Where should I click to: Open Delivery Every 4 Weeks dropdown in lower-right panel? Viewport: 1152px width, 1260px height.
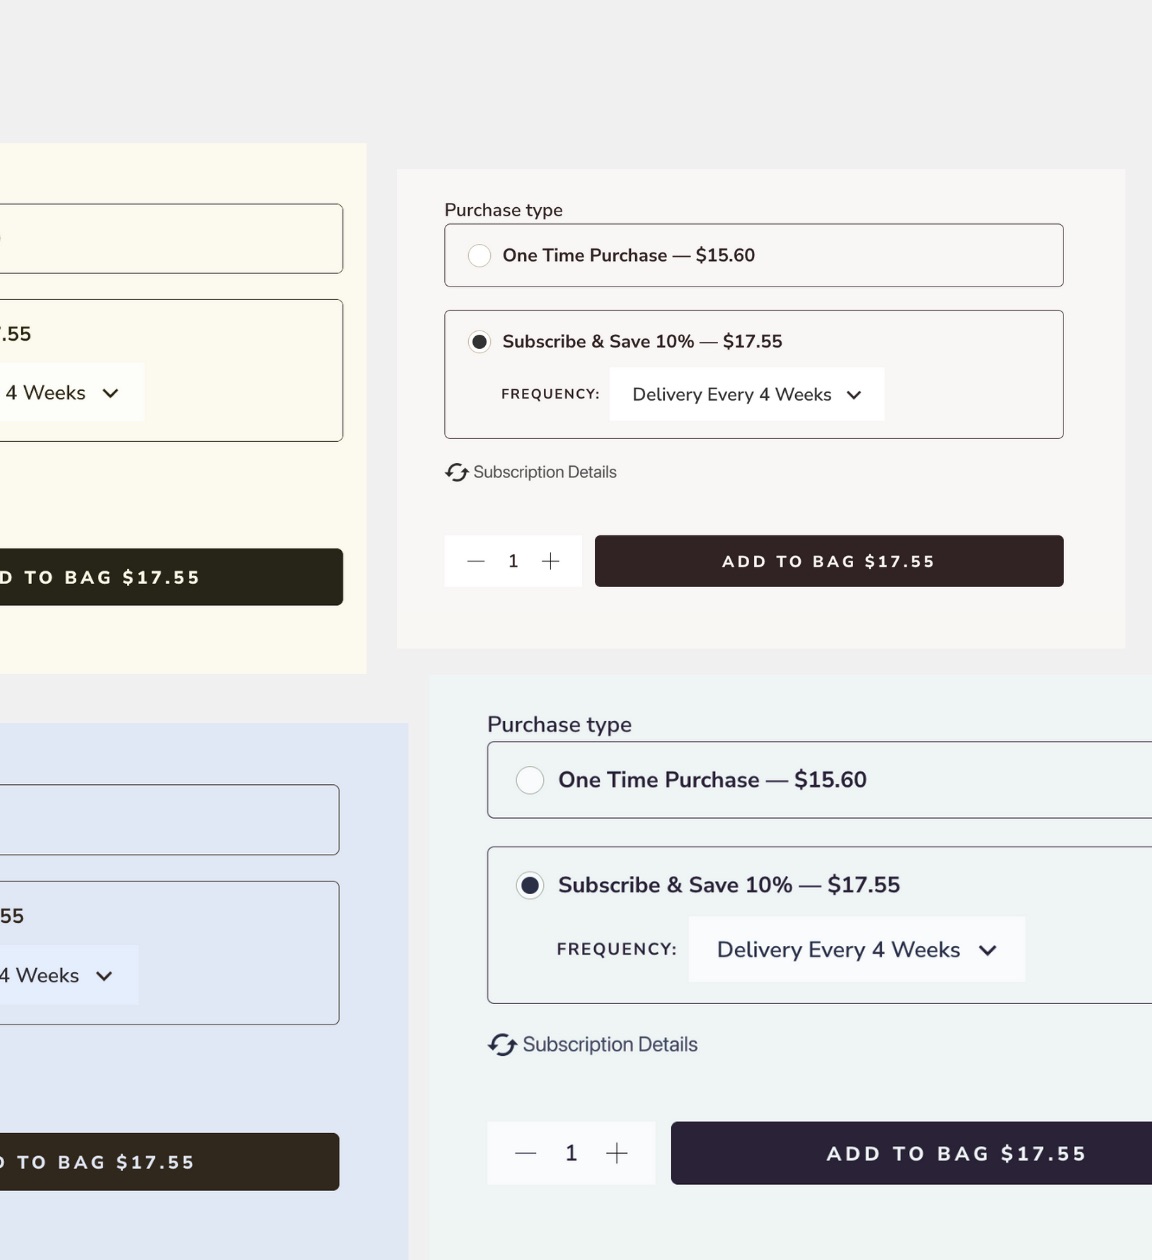pyautogui.click(x=856, y=950)
